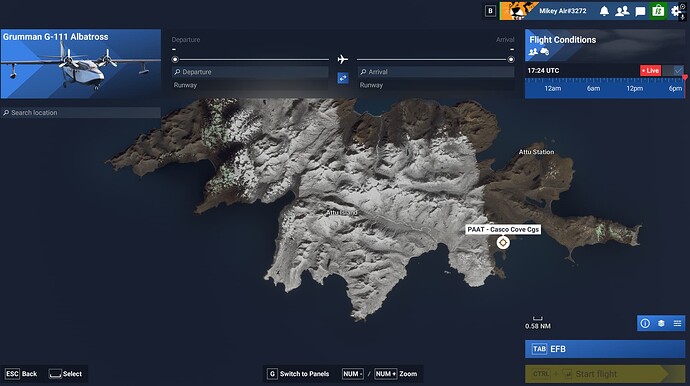Enable the Live time button
690x386 pixels.
(x=650, y=70)
